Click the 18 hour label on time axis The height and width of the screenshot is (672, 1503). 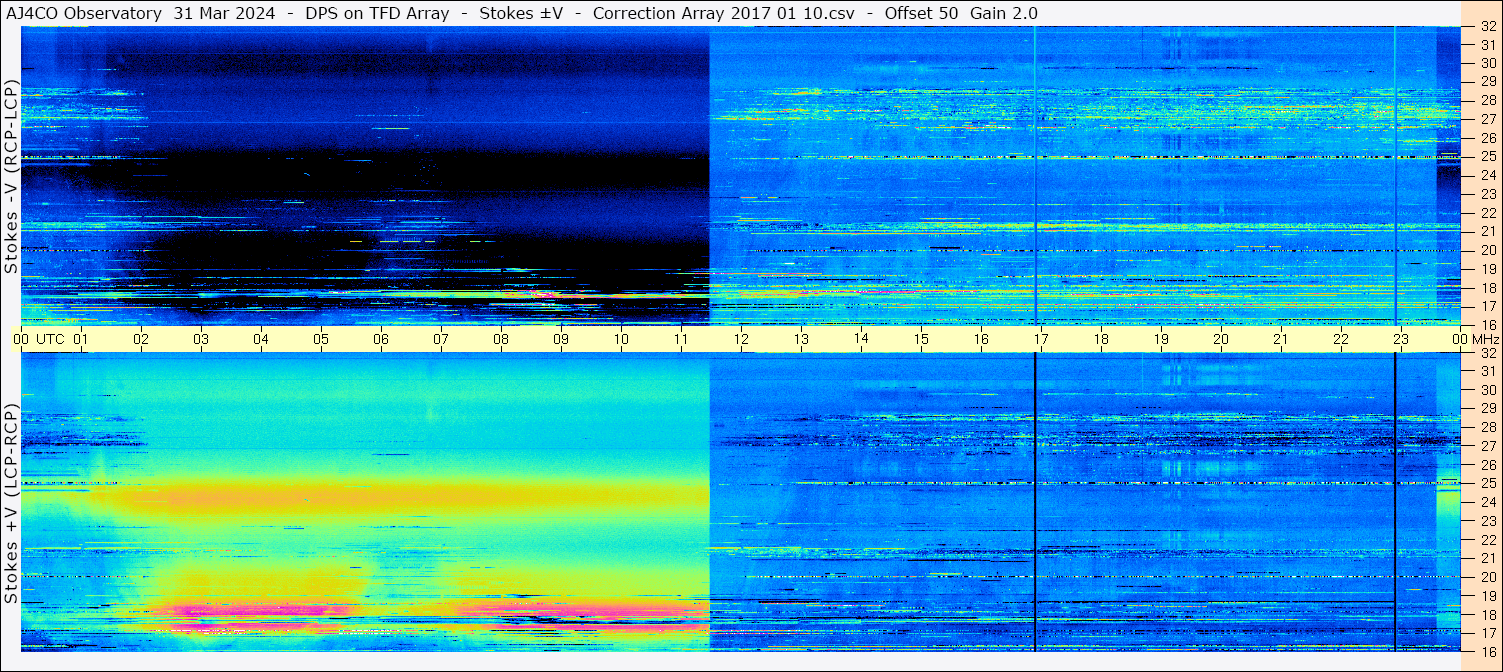tap(1101, 339)
